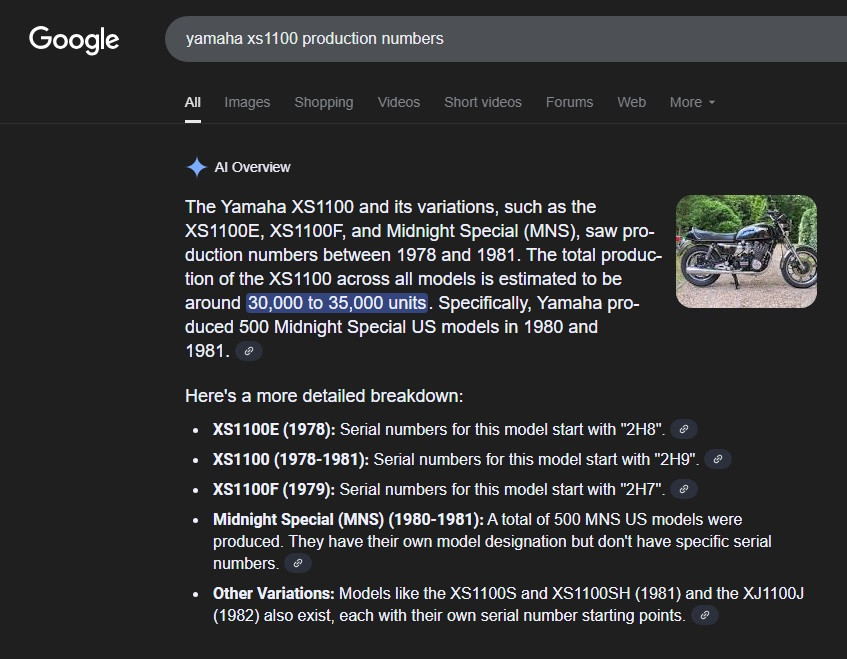Open source link for Midnight Special bullet

[x=298, y=563]
